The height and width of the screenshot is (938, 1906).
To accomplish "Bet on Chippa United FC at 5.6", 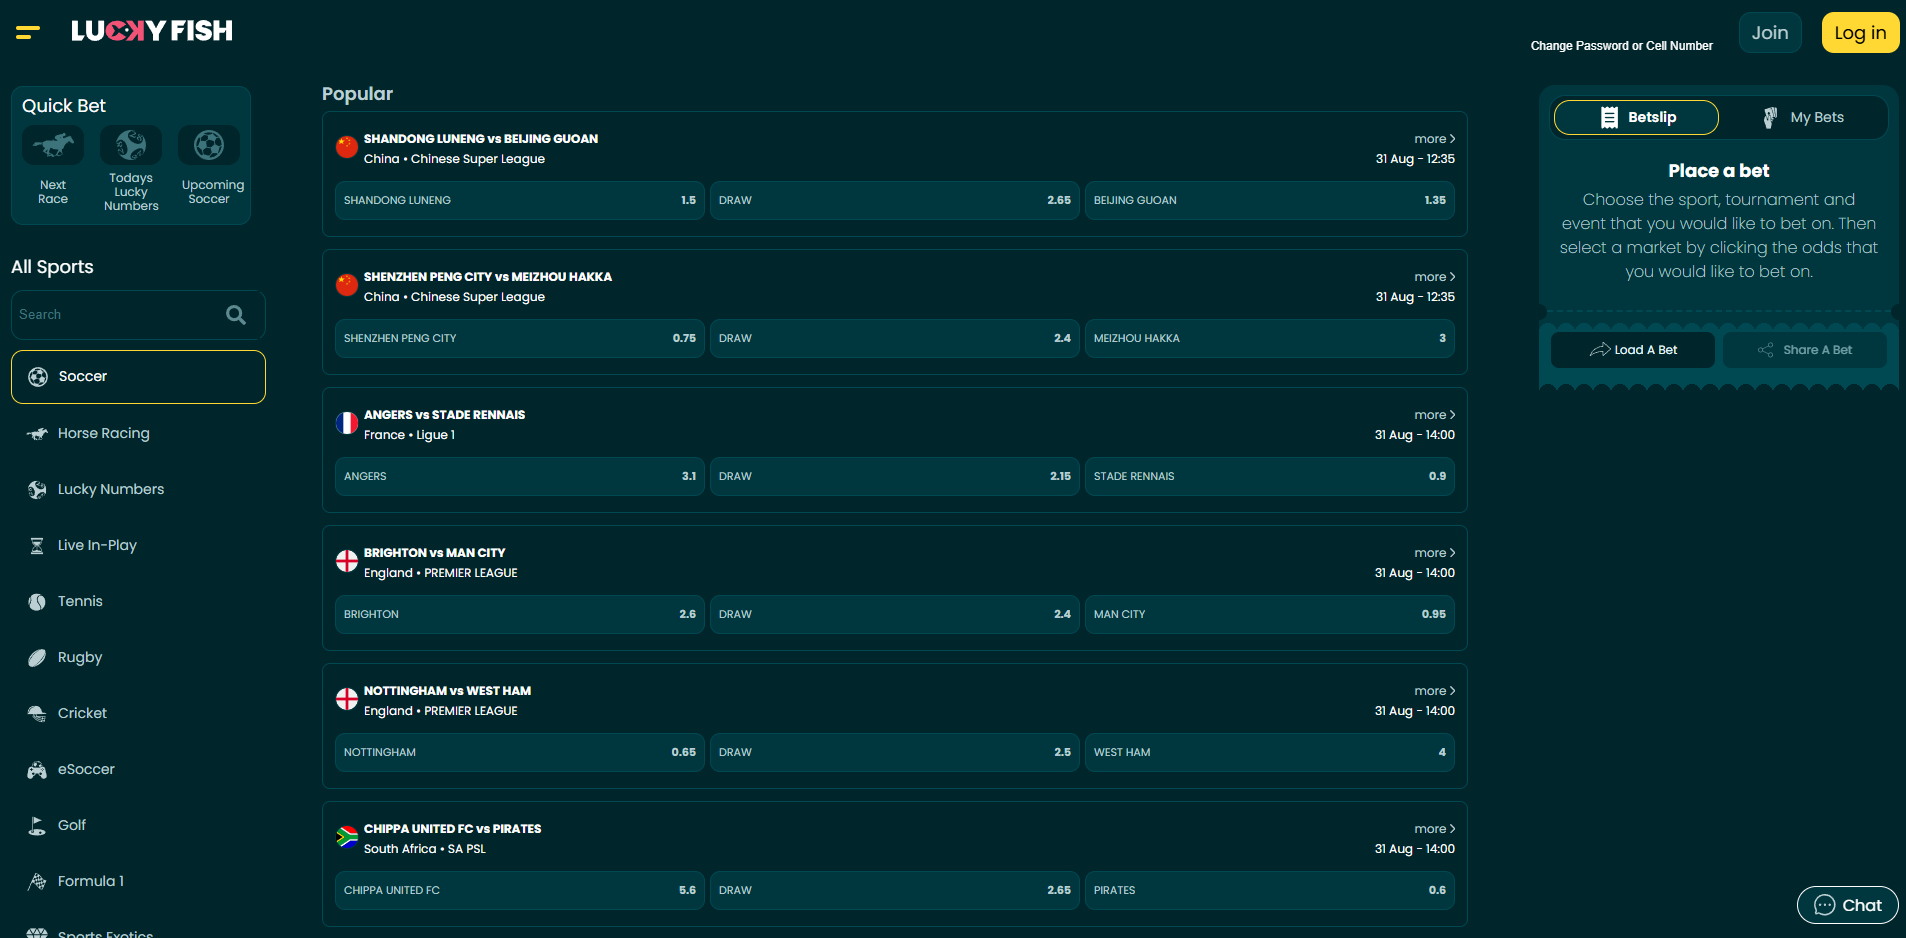I will pos(520,890).
